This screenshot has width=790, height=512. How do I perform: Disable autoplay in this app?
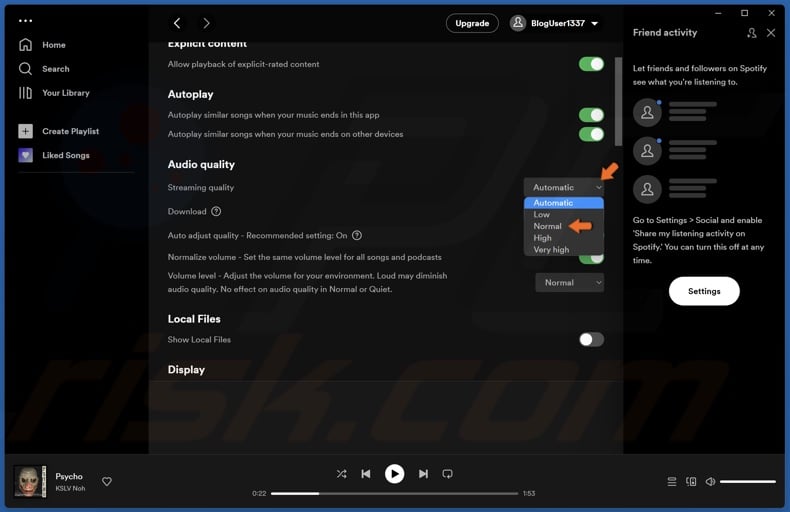[x=591, y=115]
